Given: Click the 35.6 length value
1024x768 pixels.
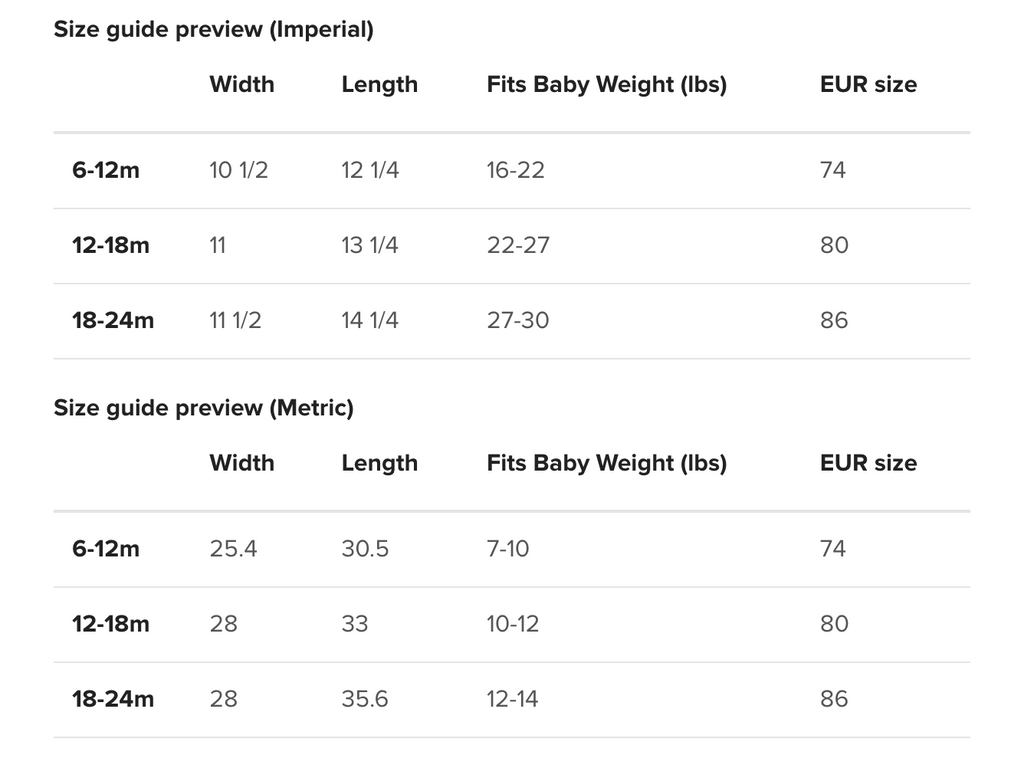Looking at the screenshot, I should pos(365,699).
